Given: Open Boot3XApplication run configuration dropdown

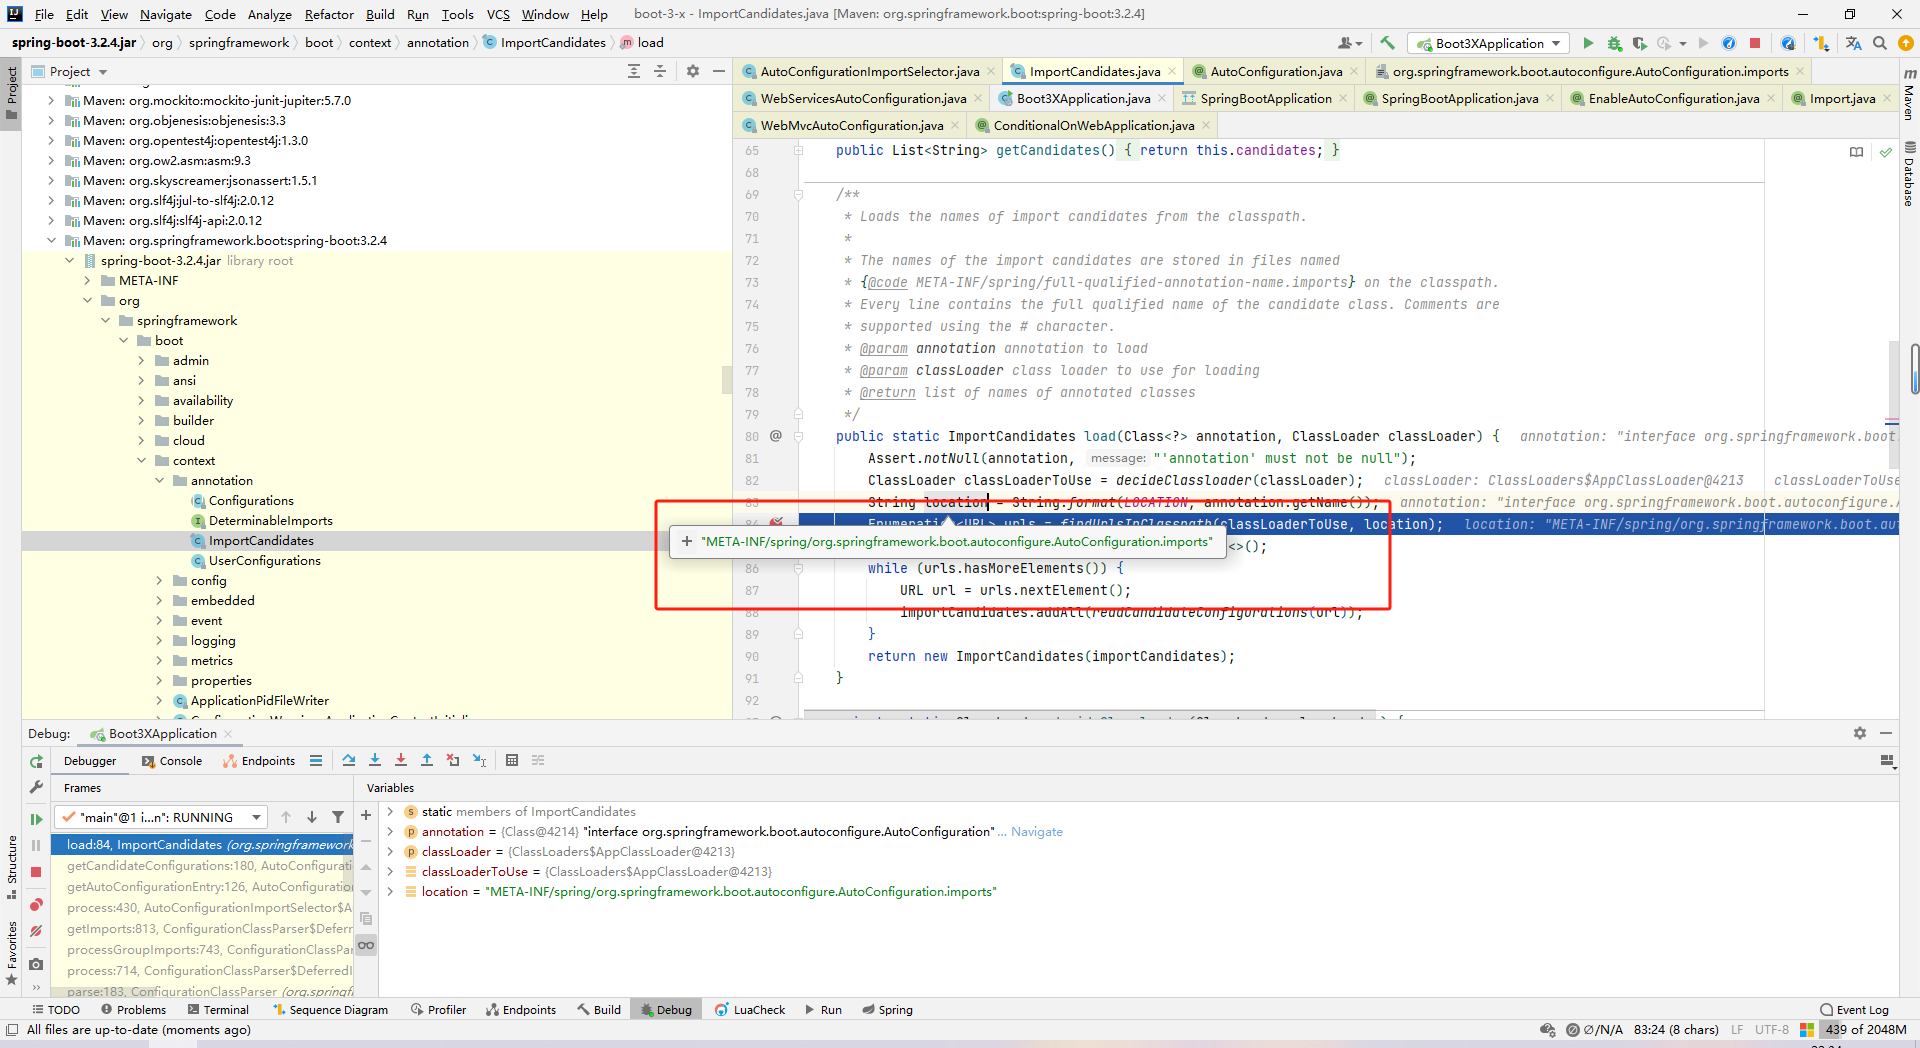Looking at the screenshot, I should (x=1488, y=43).
